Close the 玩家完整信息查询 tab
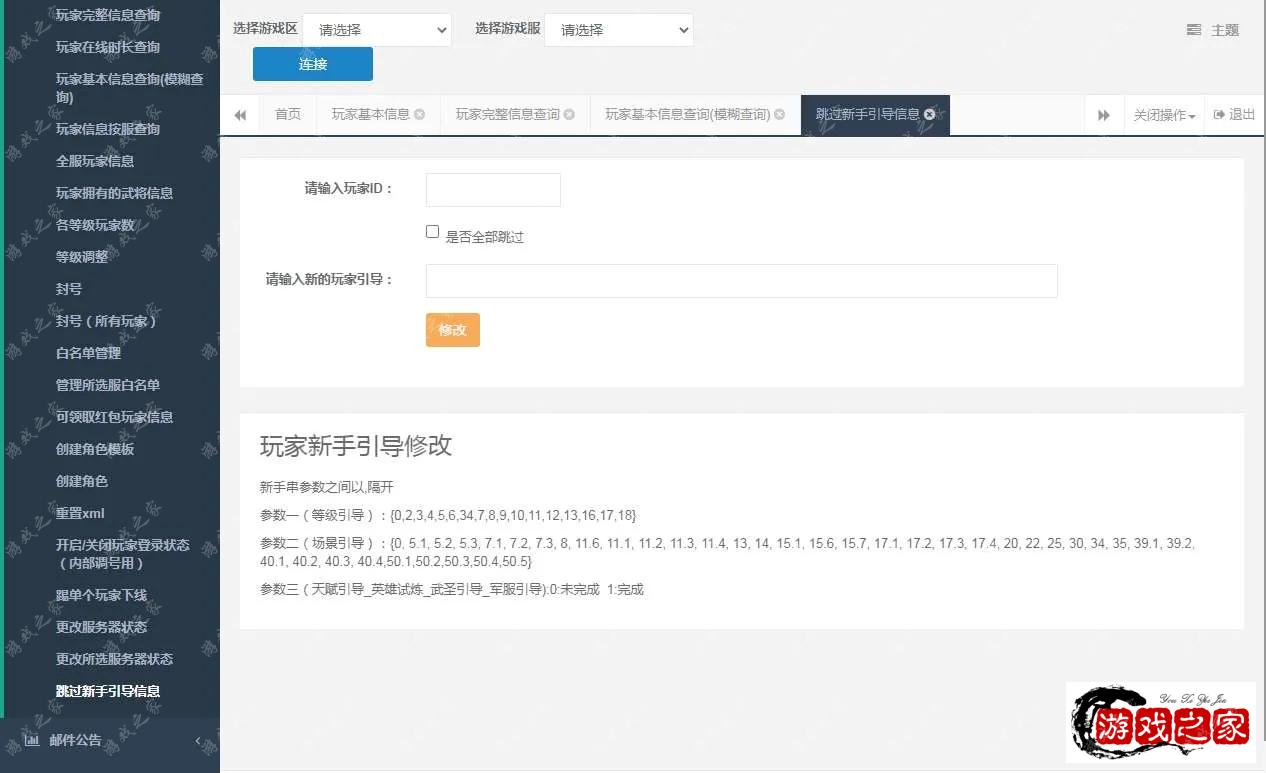 pyautogui.click(x=570, y=114)
